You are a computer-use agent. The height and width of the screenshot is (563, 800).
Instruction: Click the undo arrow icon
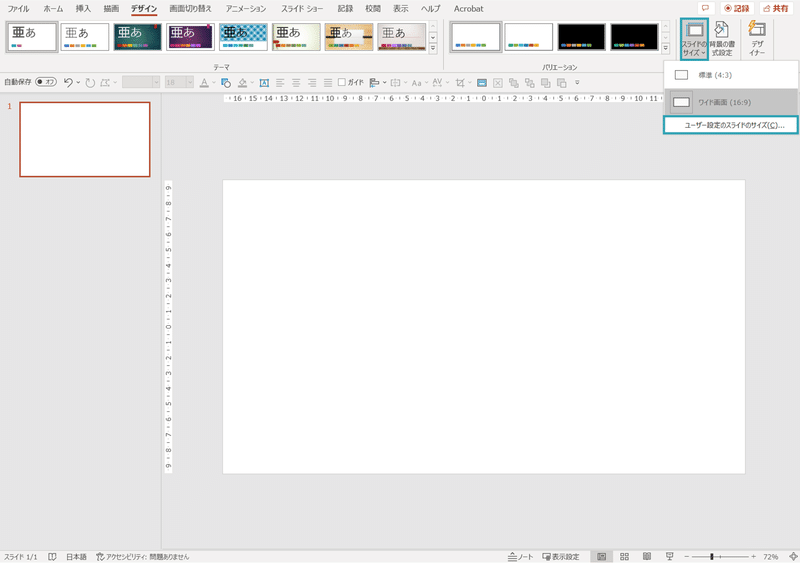(x=68, y=82)
